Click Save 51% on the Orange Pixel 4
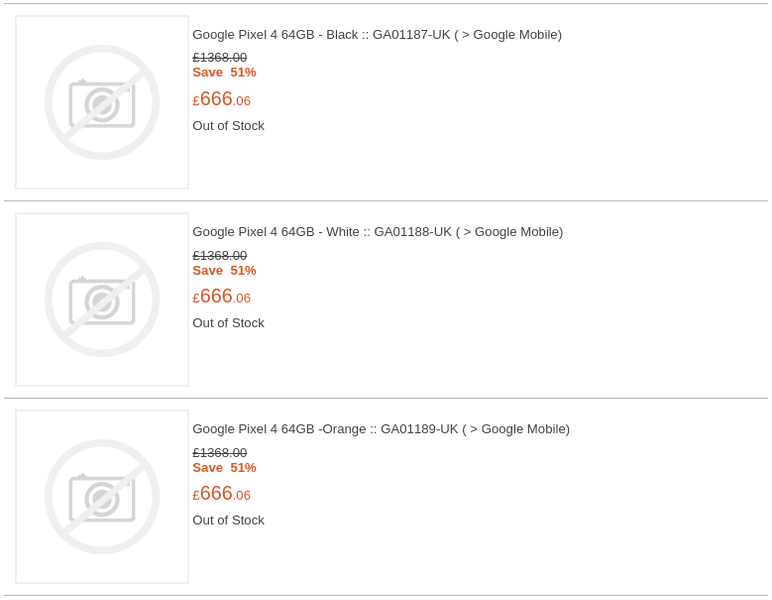The image size is (772, 600). click(224, 467)
